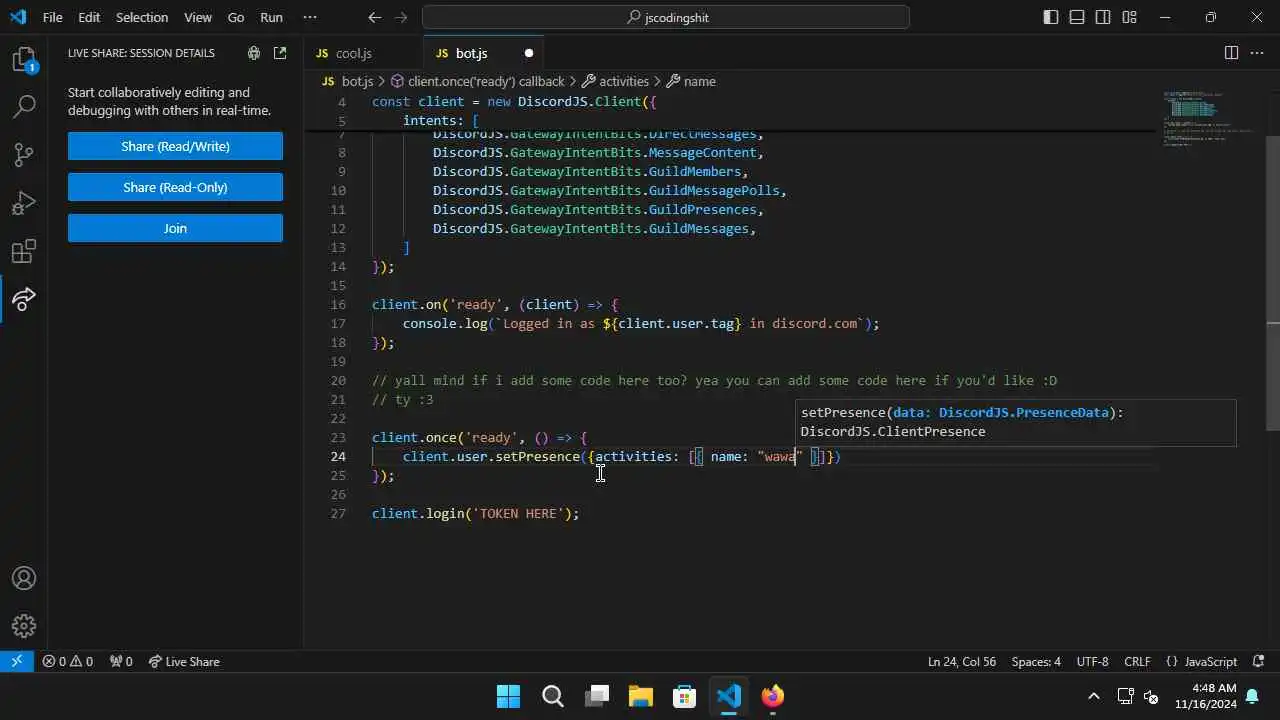The width and height of the screenshot is (1280, 720).
Task: Open client.once('ready') callback breadcrumb
Action: (x=477, y=81)
